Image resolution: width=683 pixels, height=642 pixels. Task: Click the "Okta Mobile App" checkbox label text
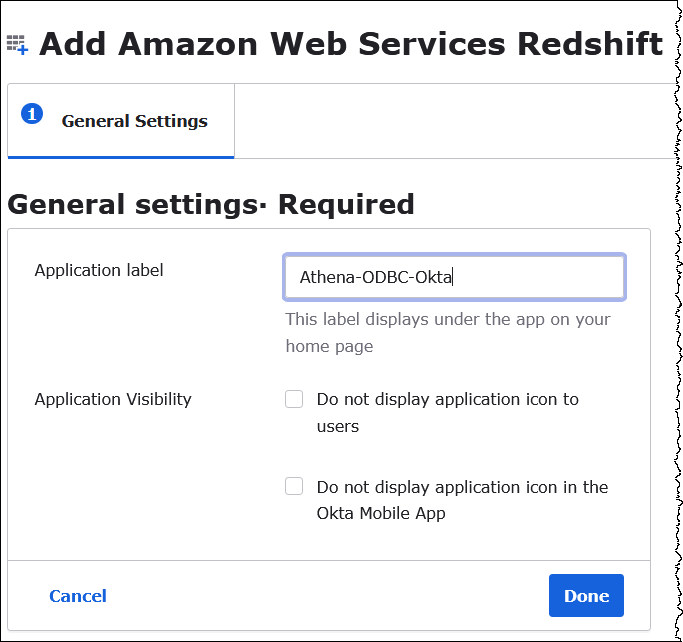(380, 514)
